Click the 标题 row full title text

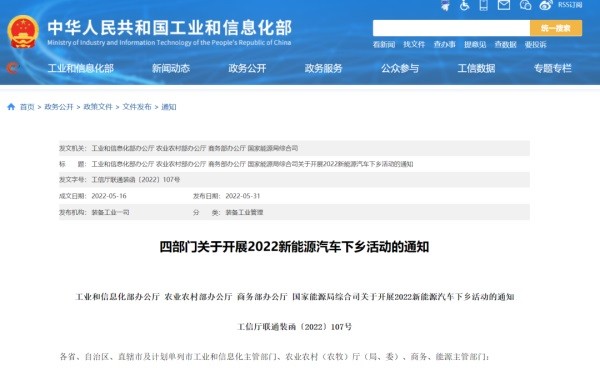click(x=252, y=164)
